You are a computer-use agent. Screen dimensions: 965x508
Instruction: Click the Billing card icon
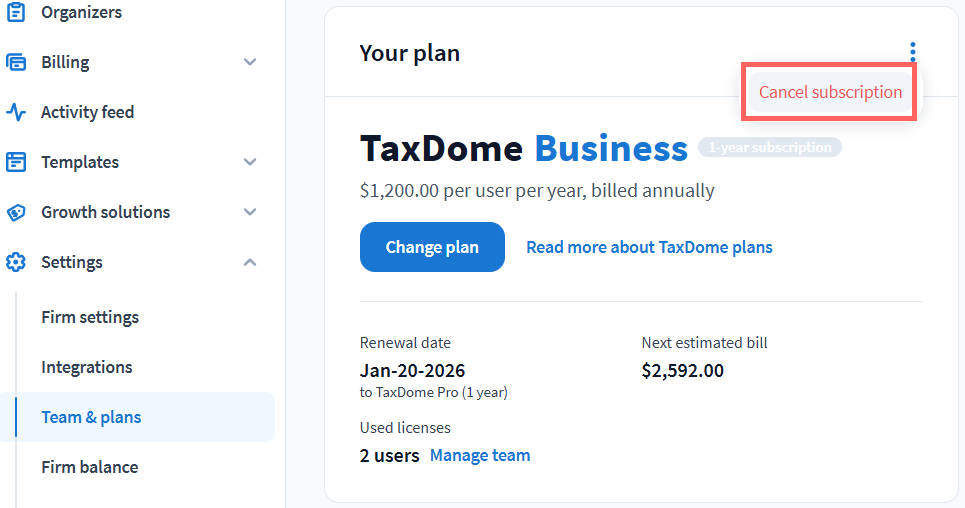[16, 62]
